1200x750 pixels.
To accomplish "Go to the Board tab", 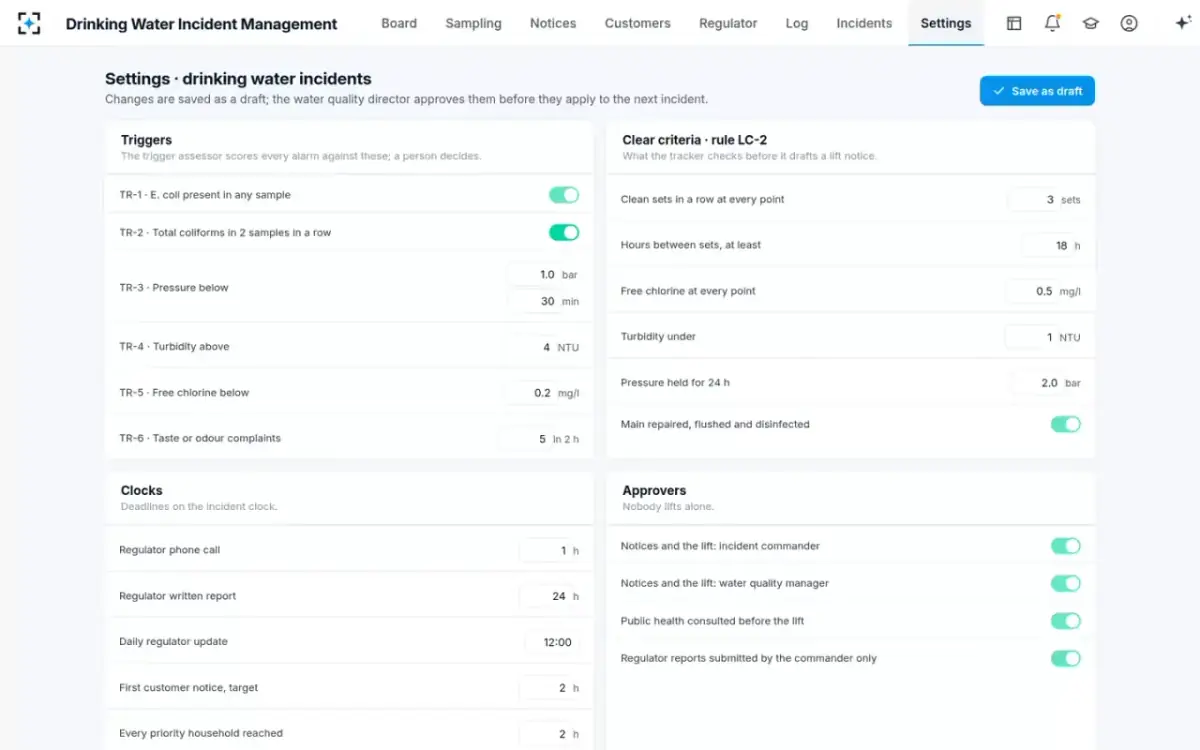I will coord(399,23).
